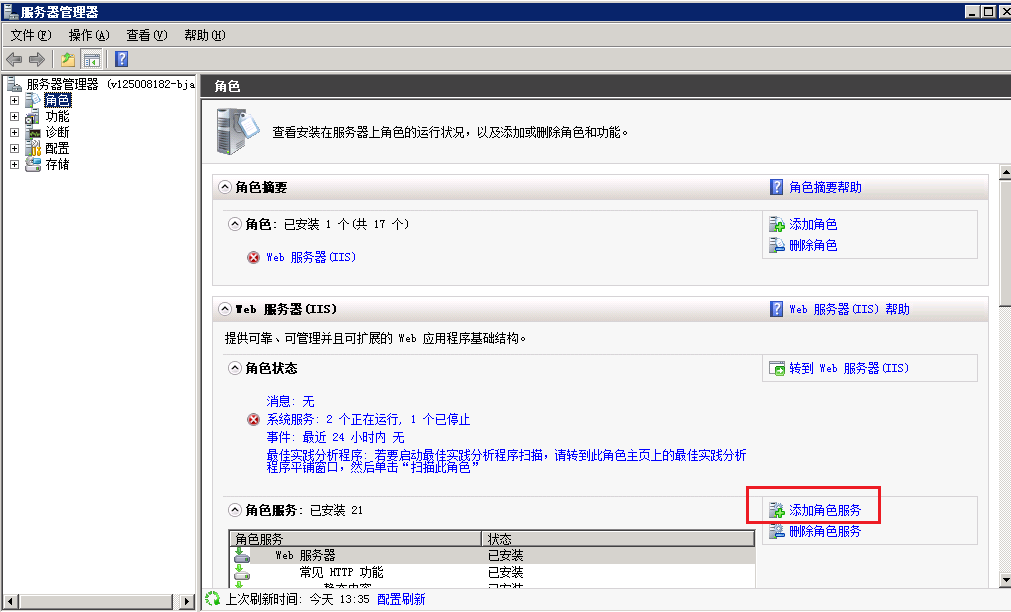The image size is (1011, 612).
Task: Click the 添加角色服务 link
Action: pos(824,510)
